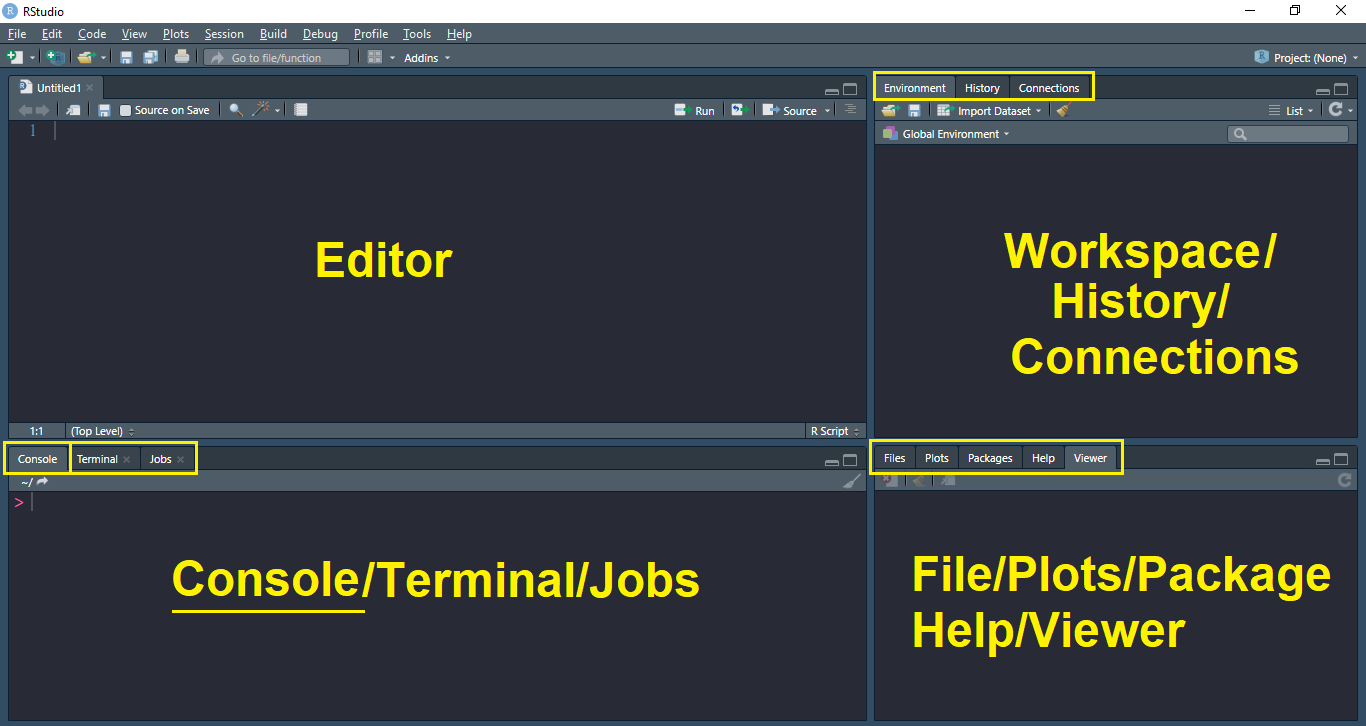Clear the environment with the broom icon
1366x726 pixels.
tap(1063, 111)
